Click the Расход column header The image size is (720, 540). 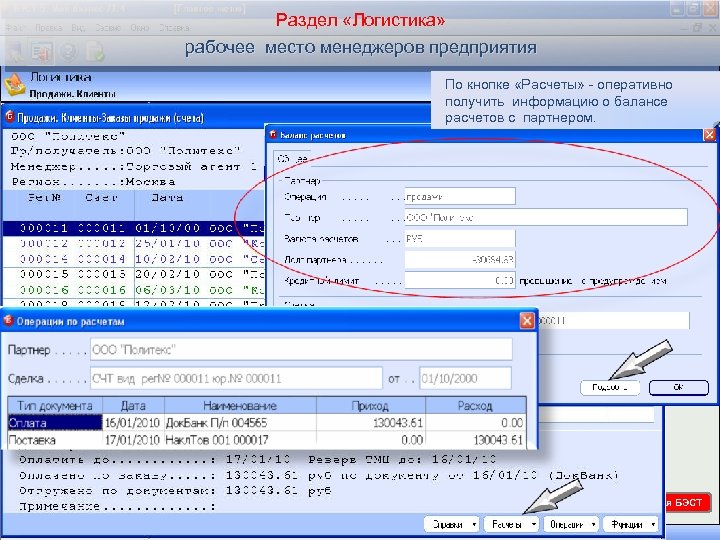(x=475, y=405)
